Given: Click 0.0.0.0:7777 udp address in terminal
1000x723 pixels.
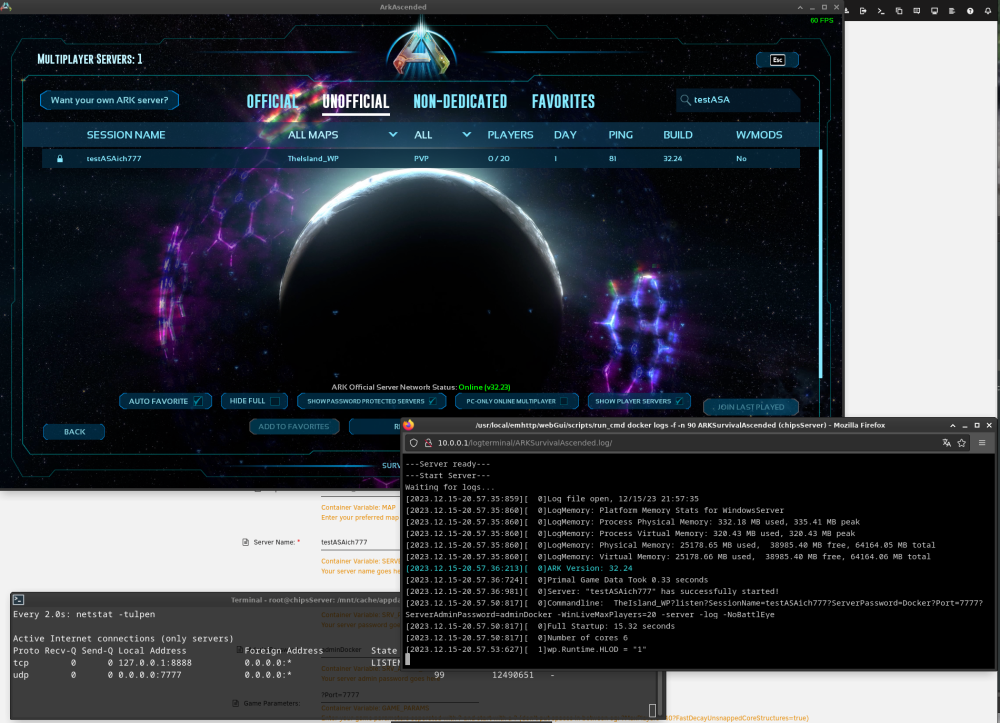Looking at the screenshot, I should 150,675.
